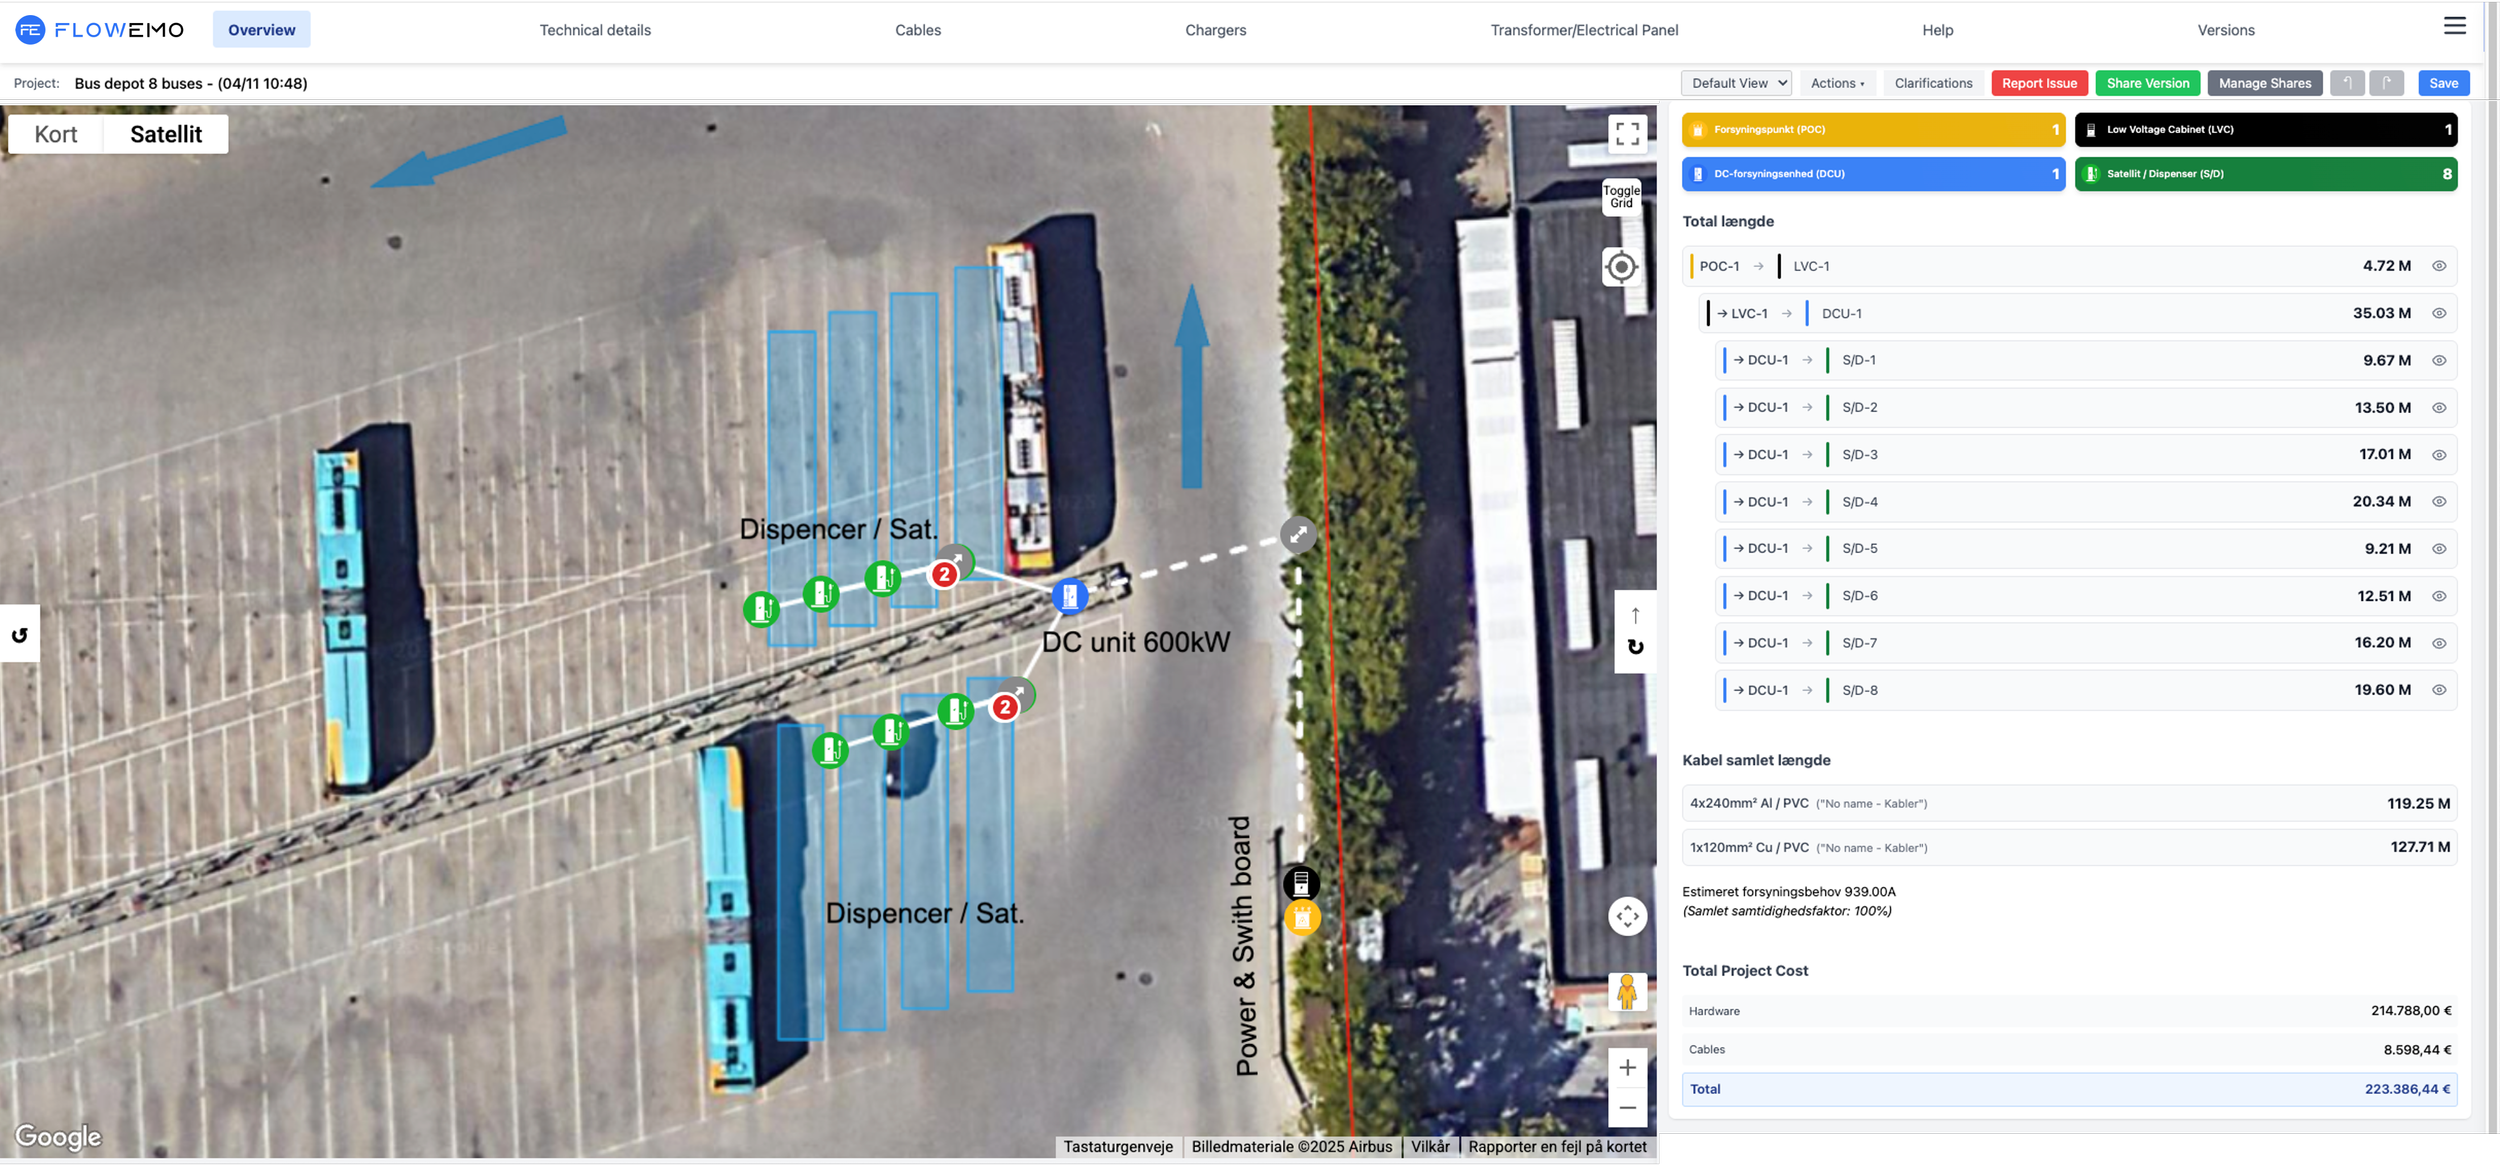Switch to Kort map view
Screen dimensions: 2500x1166
coord(56,134)
